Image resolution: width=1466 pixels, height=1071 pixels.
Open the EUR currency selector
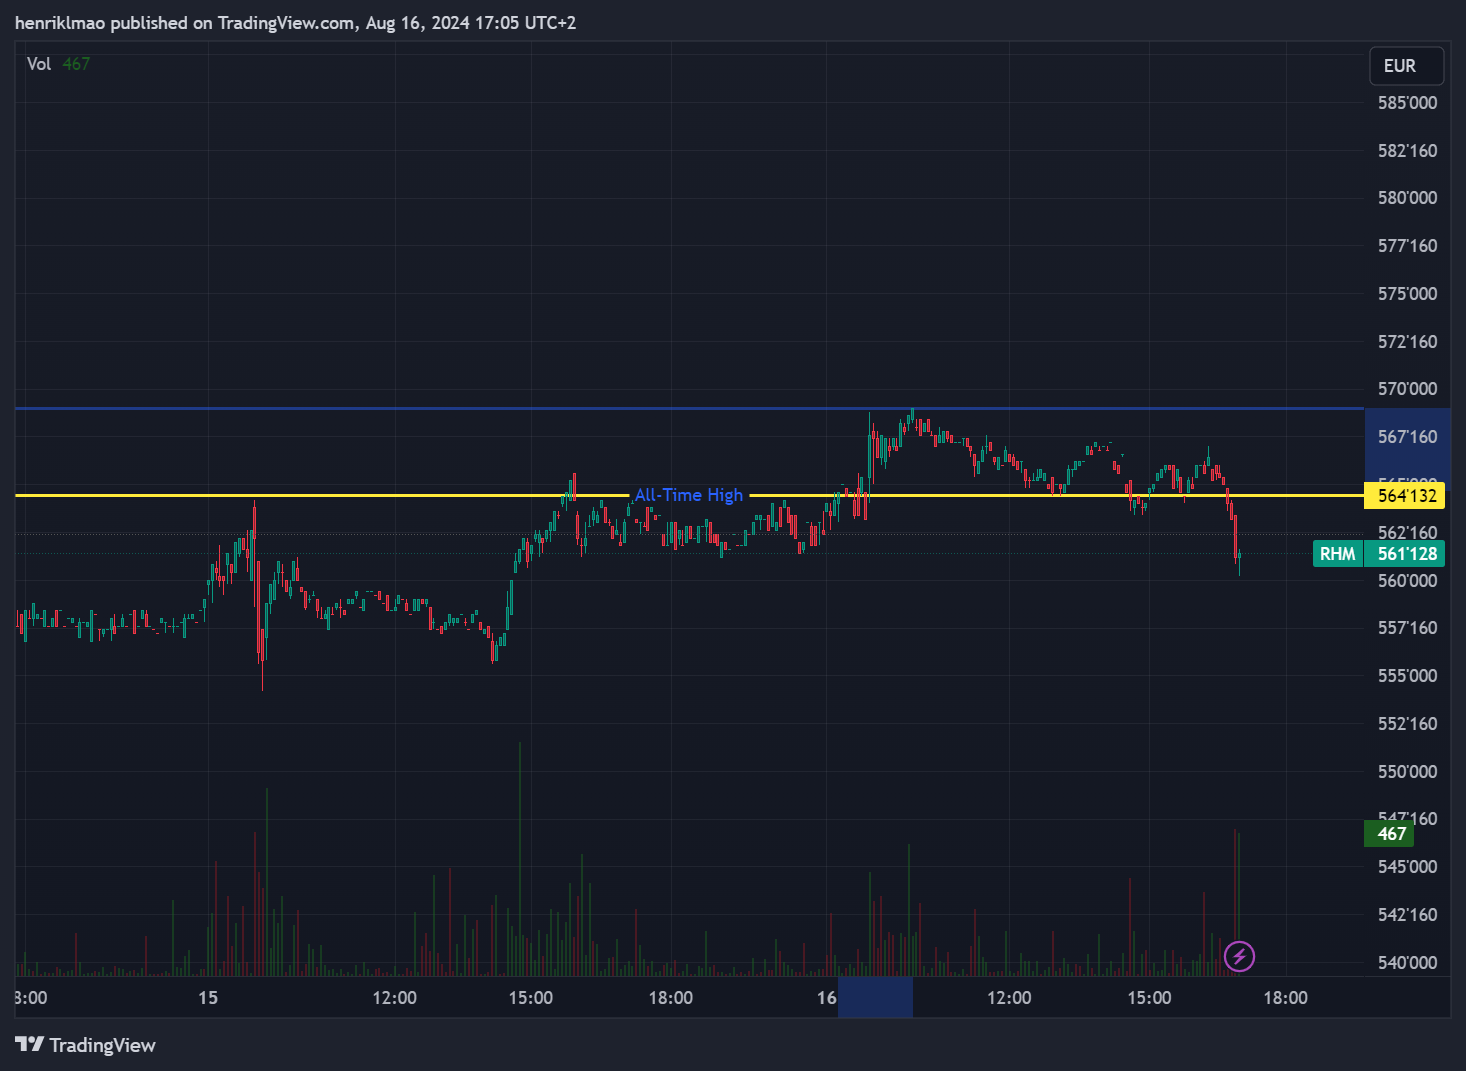pos(1406,66)
